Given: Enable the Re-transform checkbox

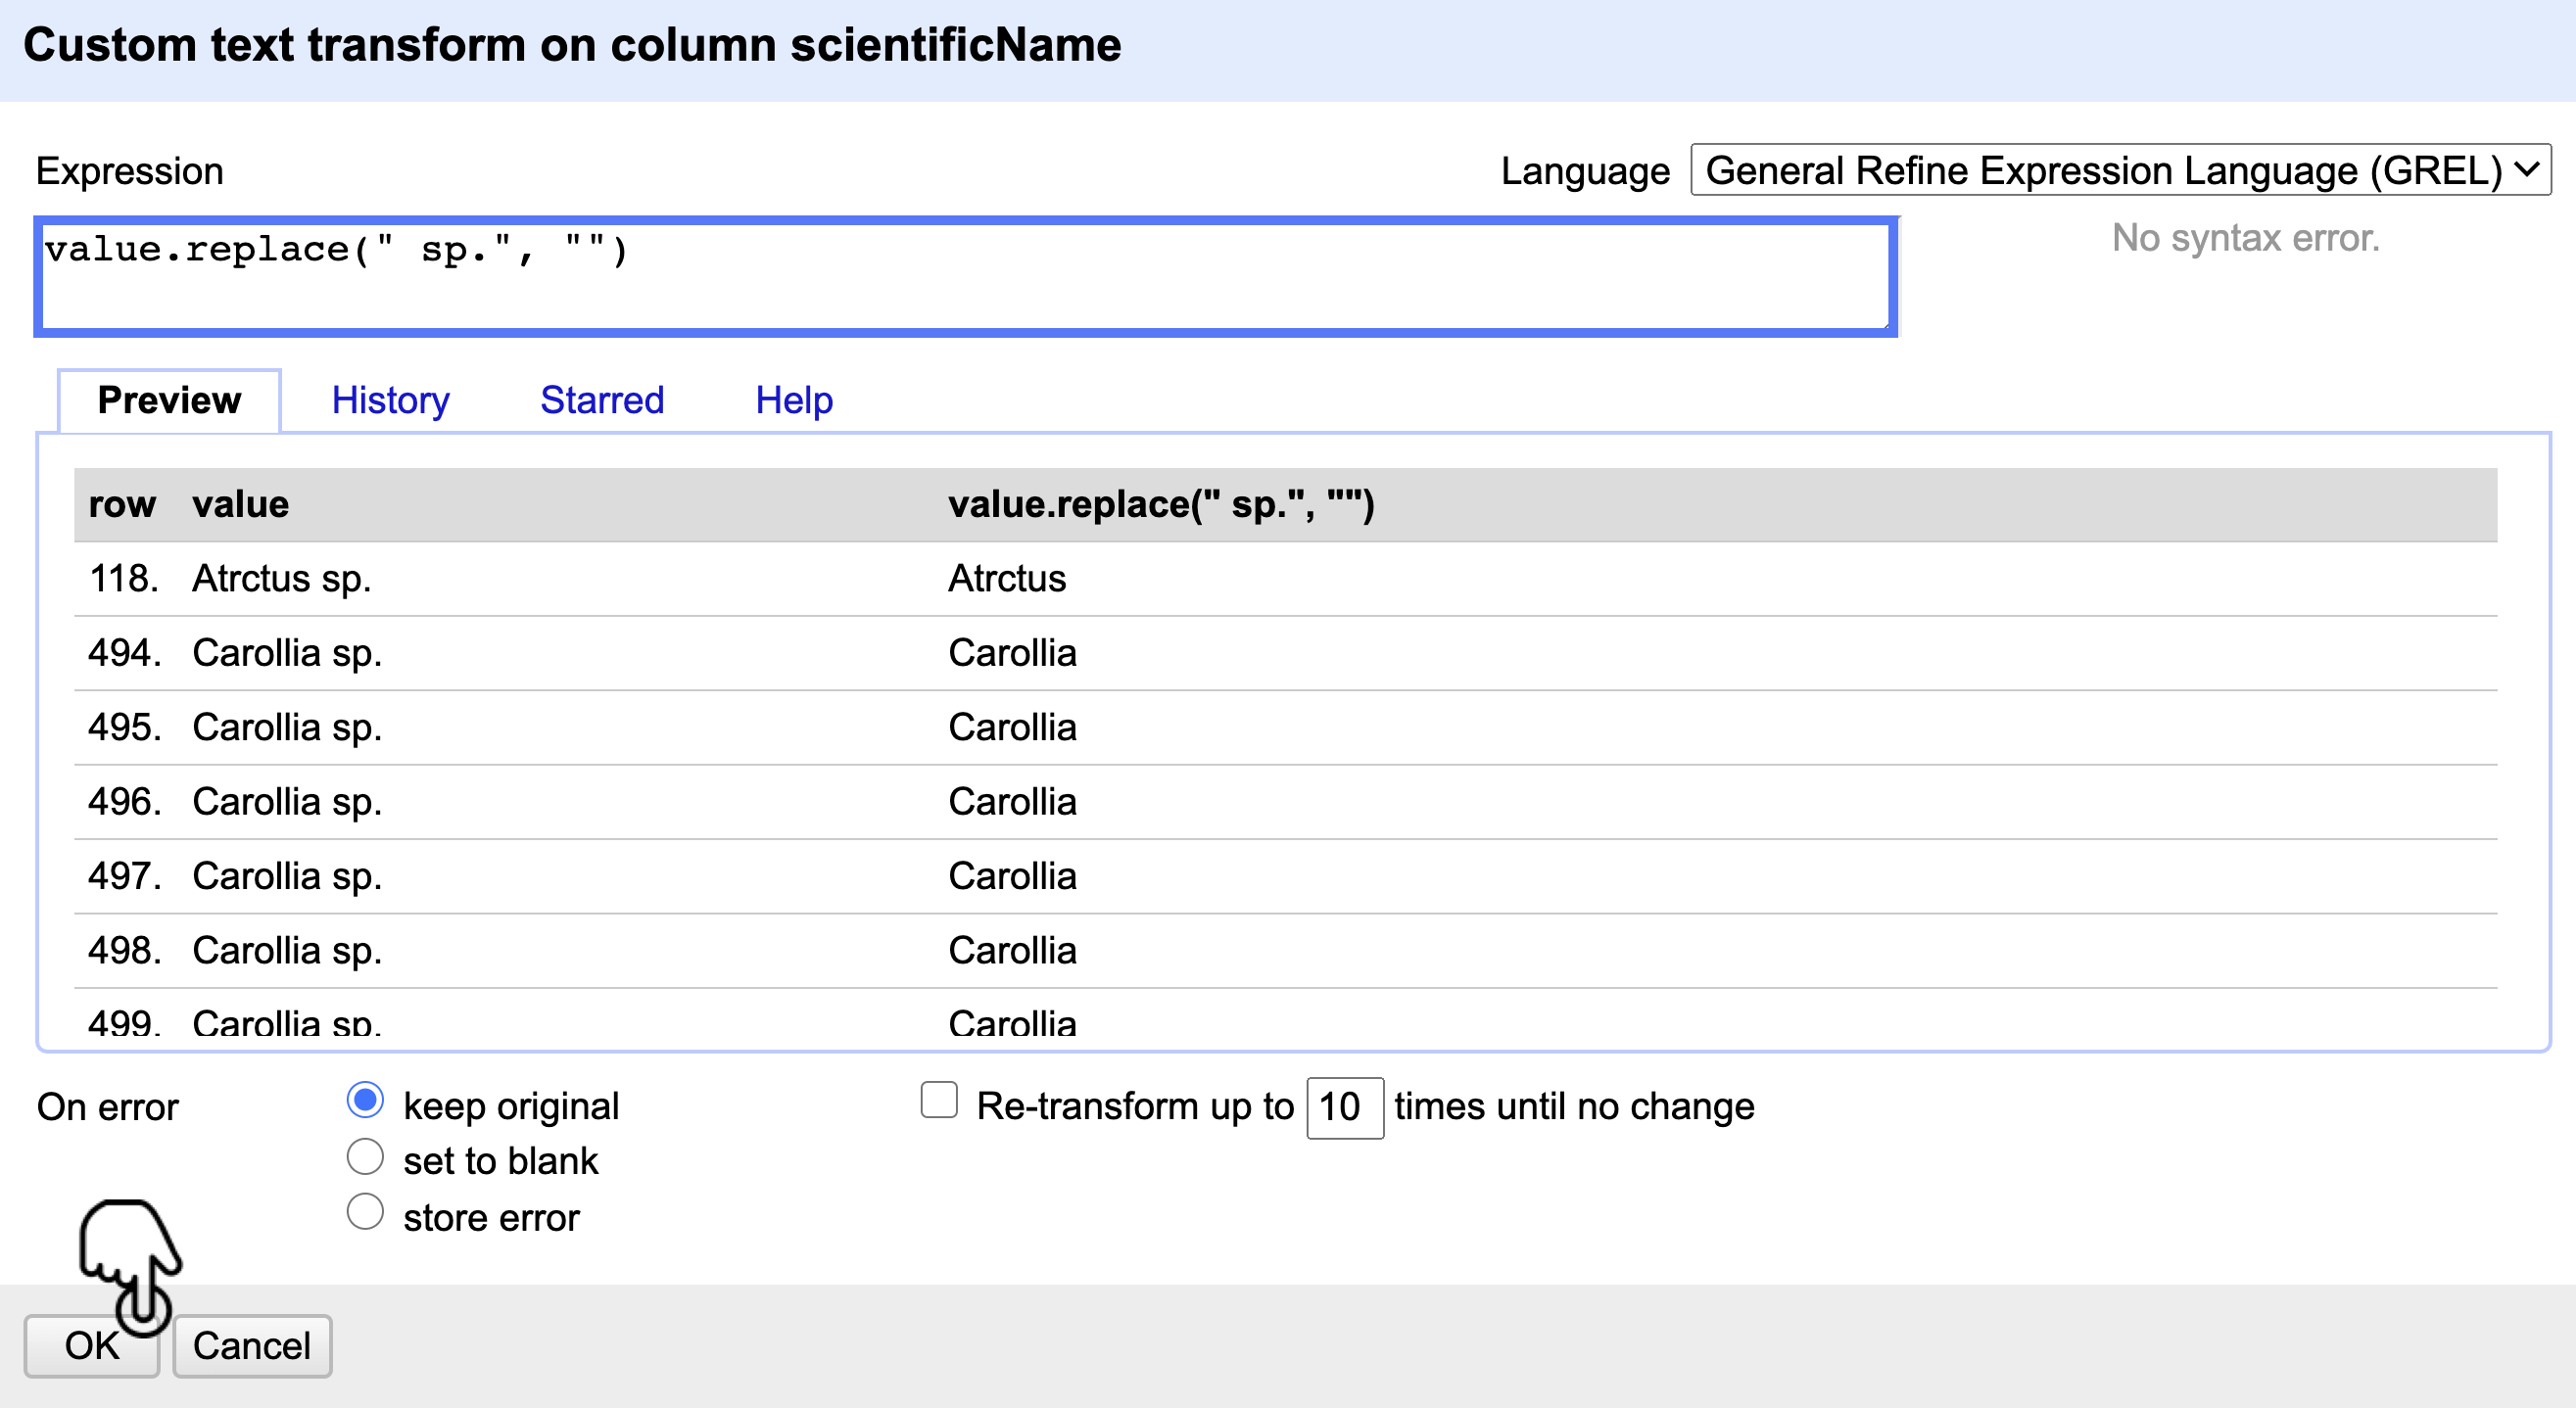Looking at the screenshot, I should tap(939, 1101).
